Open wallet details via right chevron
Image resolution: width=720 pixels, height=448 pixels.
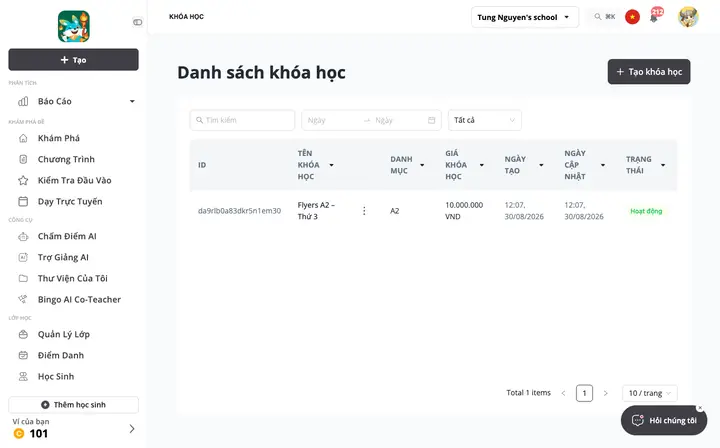[132, 429]
